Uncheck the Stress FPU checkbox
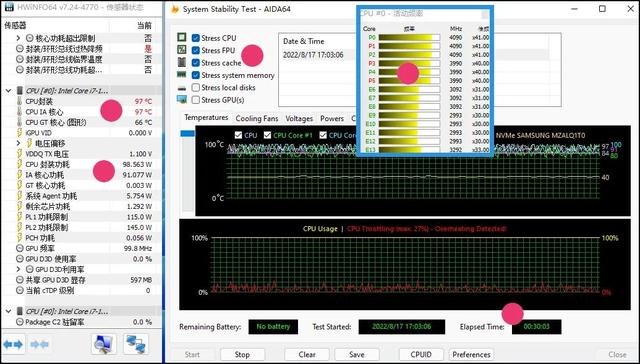The image size is (640, 364). [x=196, y=50]
